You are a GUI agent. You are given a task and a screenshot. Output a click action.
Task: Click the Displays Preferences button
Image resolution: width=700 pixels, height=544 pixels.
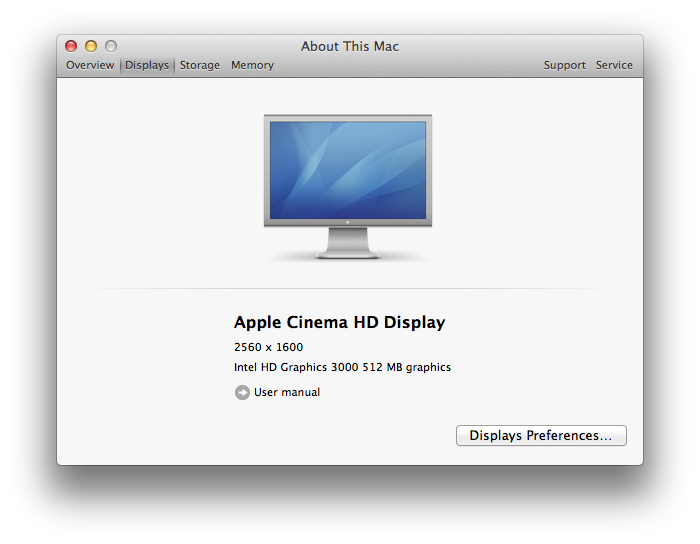coord(541,435)
